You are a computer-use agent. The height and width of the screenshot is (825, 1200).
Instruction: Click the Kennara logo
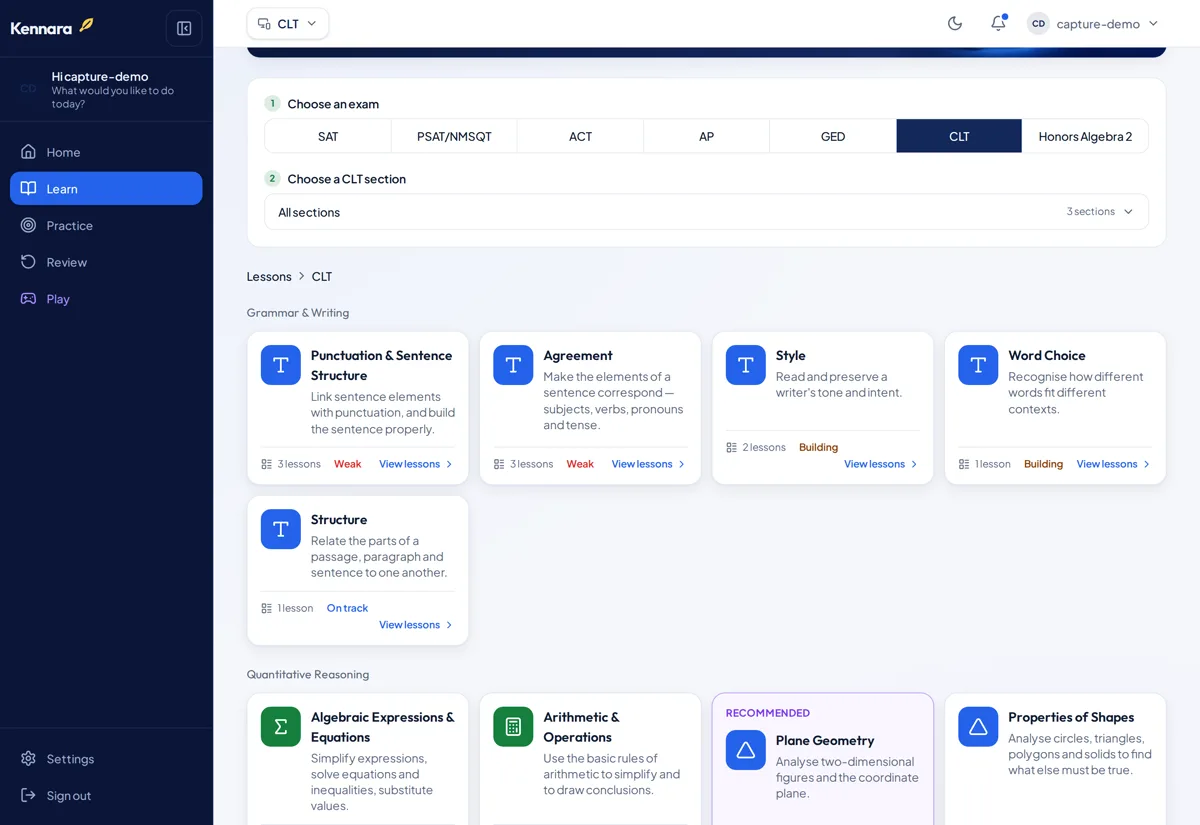pos(52,27)
